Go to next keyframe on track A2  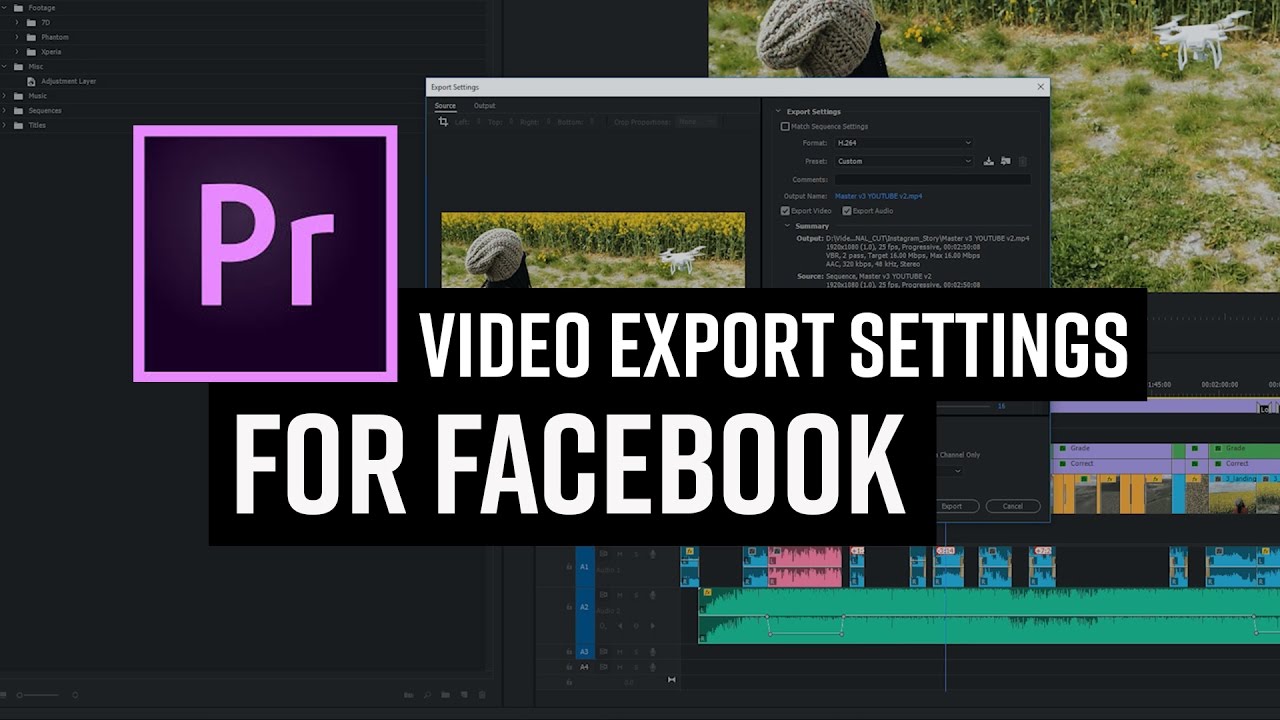click(x=652, y=627)
